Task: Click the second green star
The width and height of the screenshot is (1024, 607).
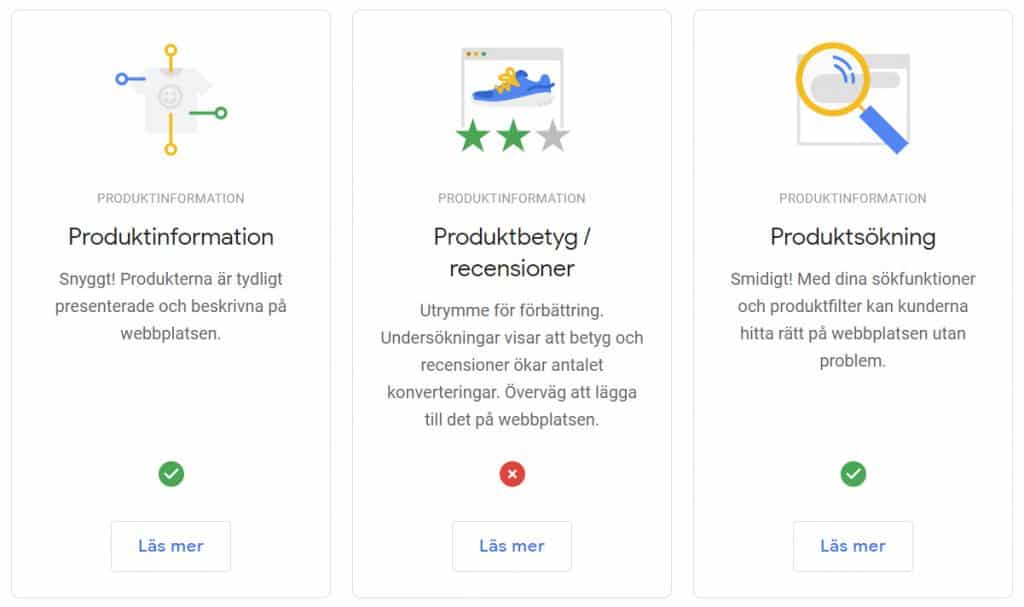Action: (513, 135)
